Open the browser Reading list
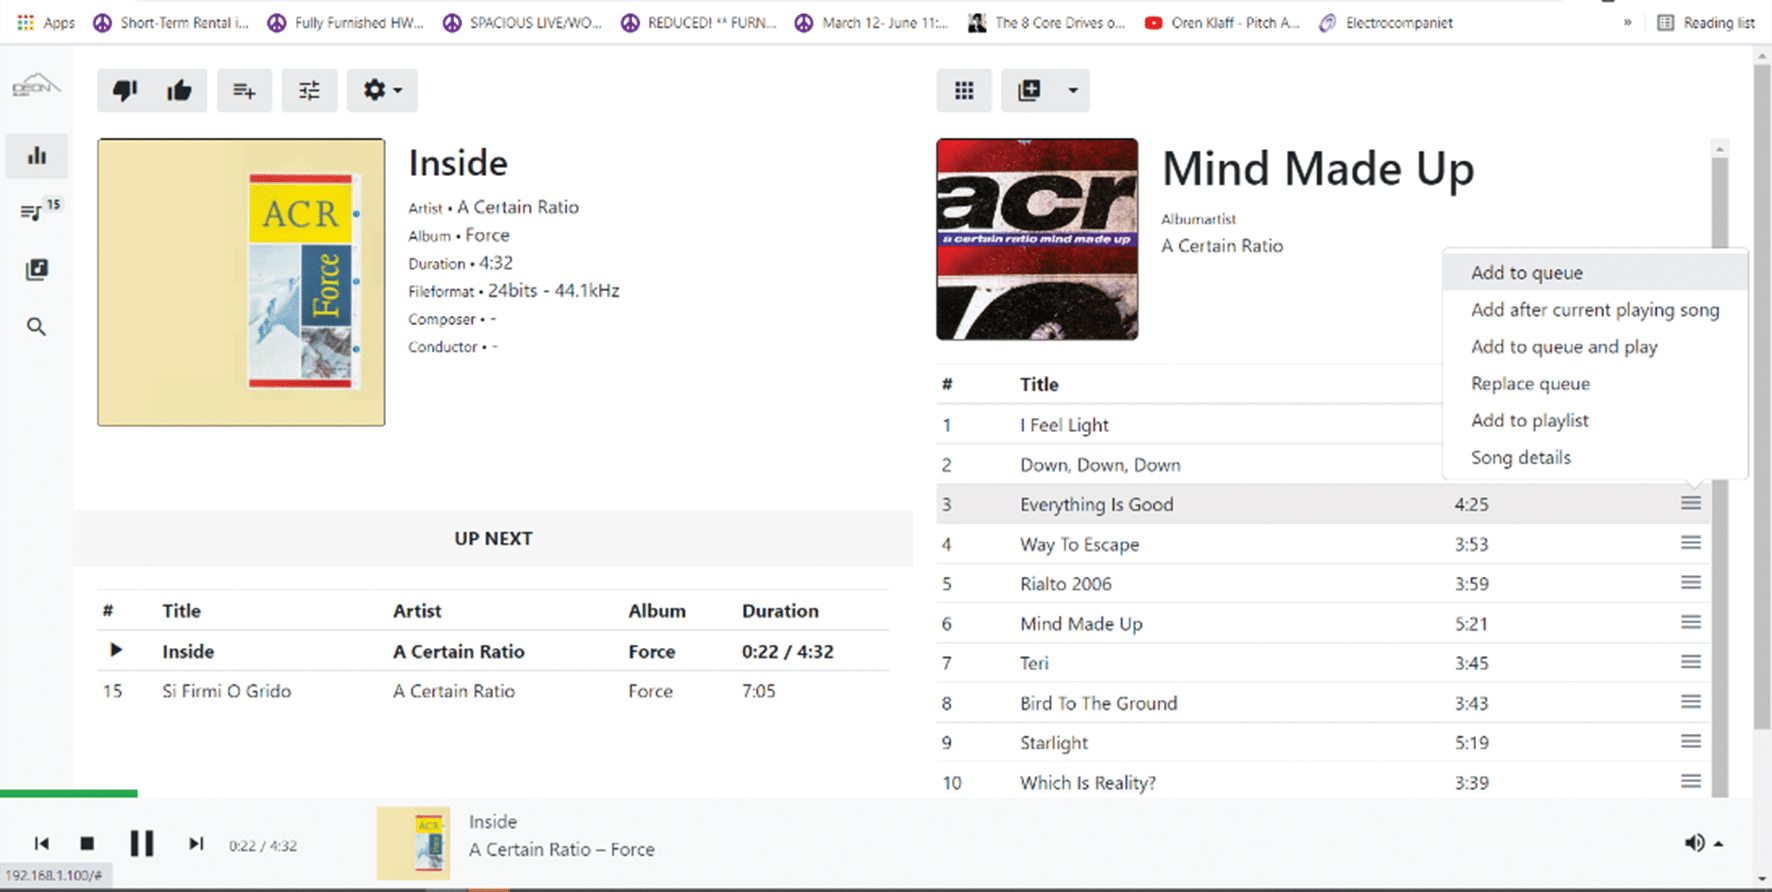This screenshot has width=1772, height=892. 1706,22
